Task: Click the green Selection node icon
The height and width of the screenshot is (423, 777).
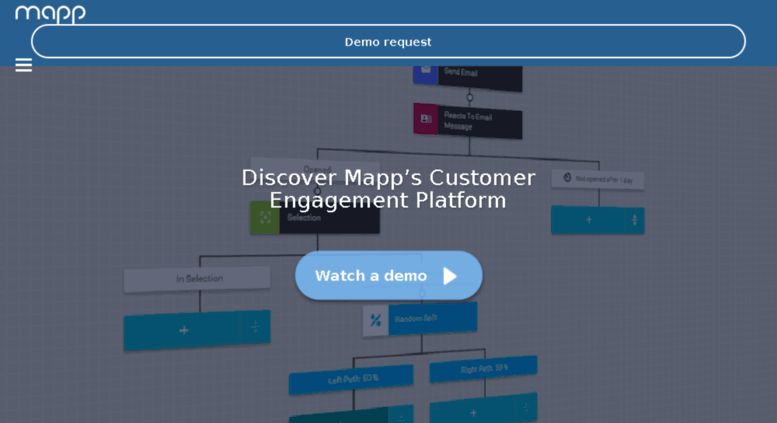Action: [265, 217]
